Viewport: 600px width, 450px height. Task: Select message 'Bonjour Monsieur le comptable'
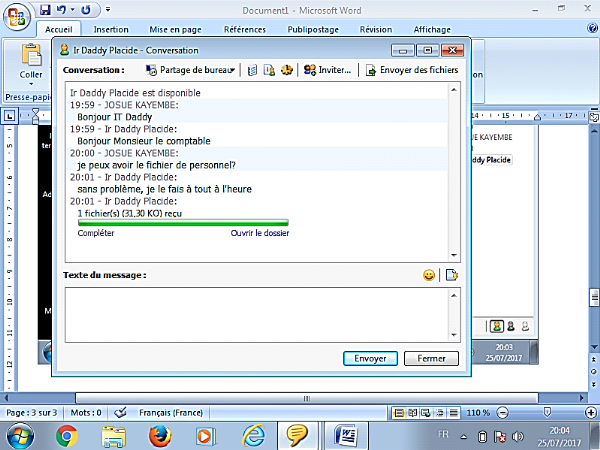click(144, 141)
